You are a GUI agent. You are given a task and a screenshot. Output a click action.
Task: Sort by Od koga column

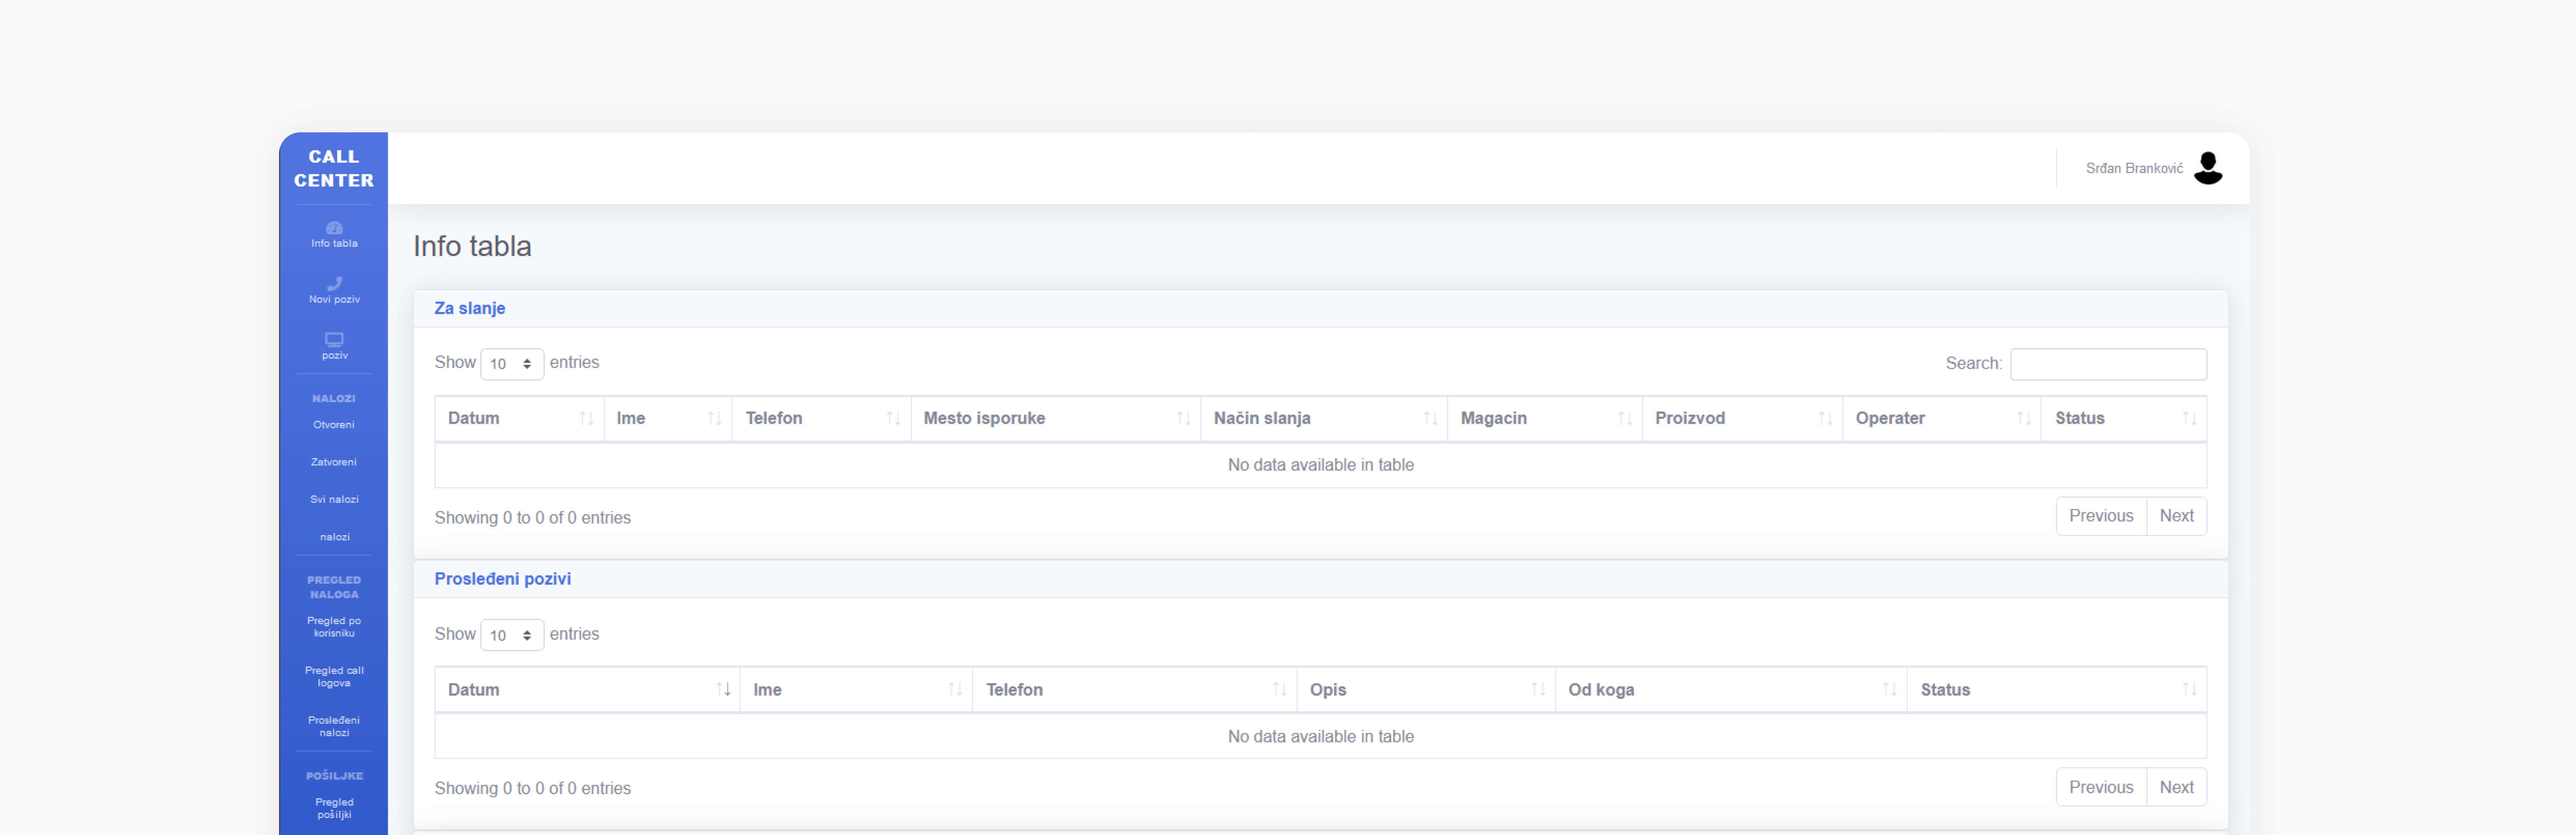[1731, 690]
